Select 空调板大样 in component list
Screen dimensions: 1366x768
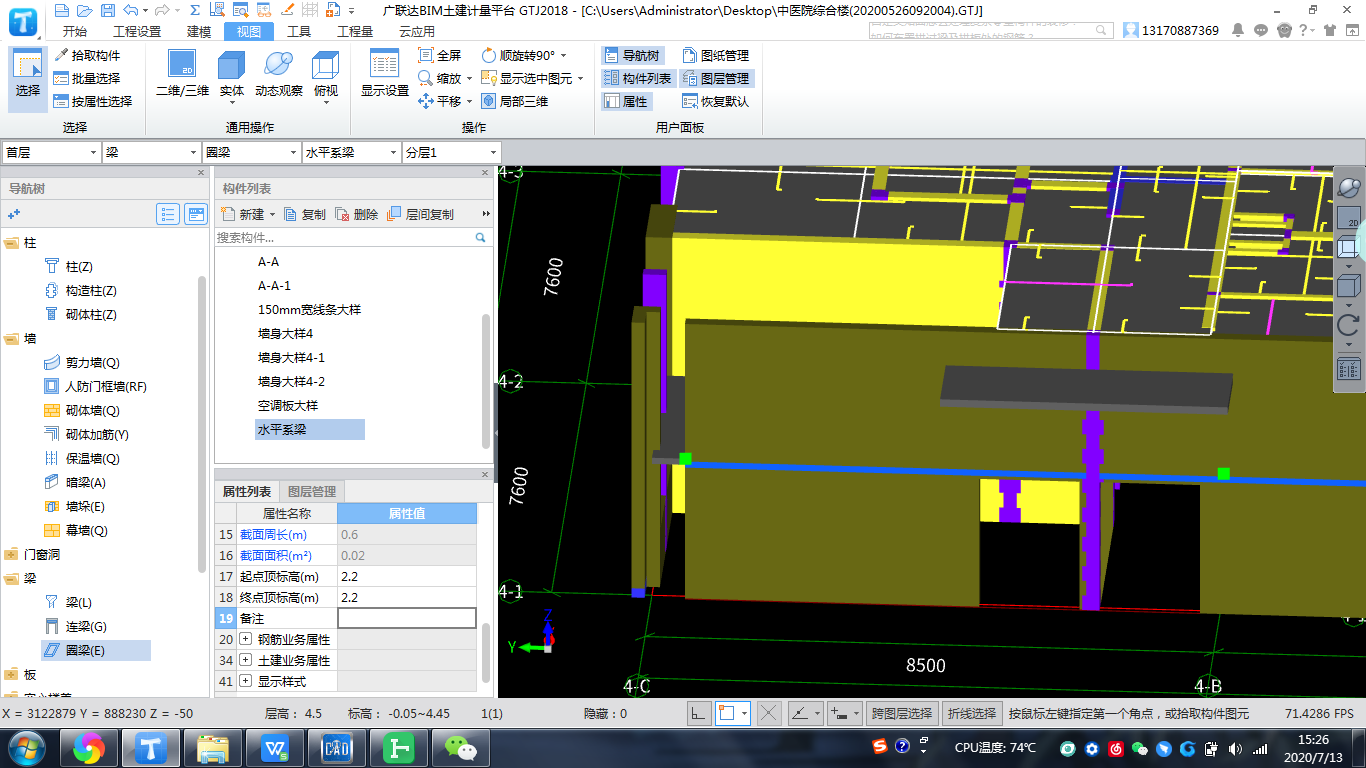(x=288, y=406)
